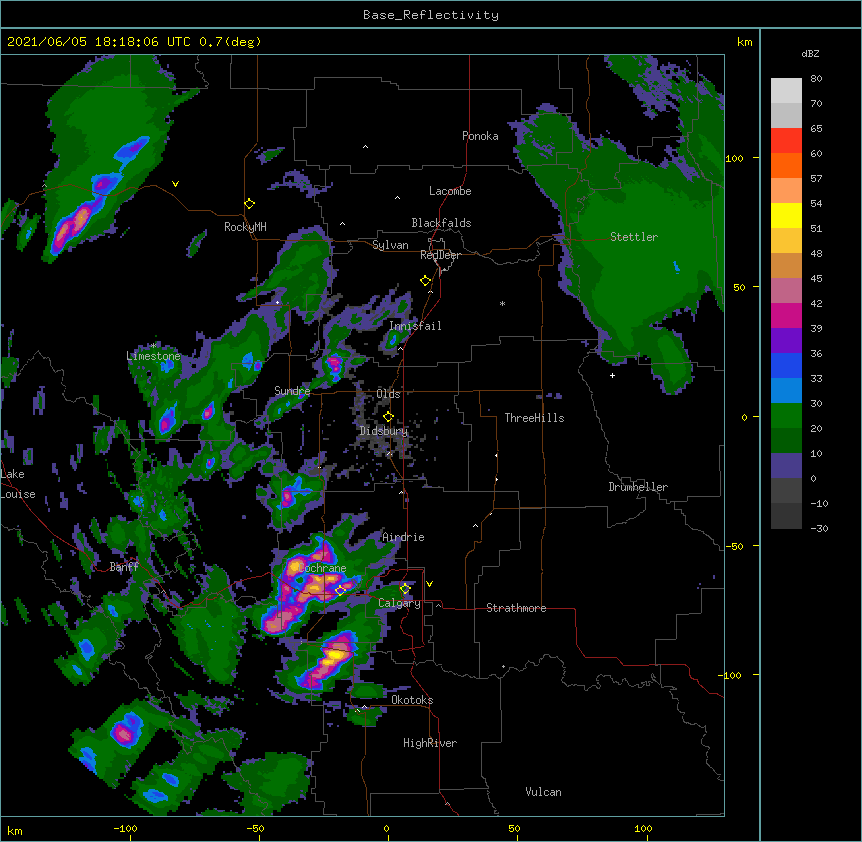Image resolution: width=862 pixels, height=842 pixels.
Task: Click the Stettler city label
Action: coord(634,237)
